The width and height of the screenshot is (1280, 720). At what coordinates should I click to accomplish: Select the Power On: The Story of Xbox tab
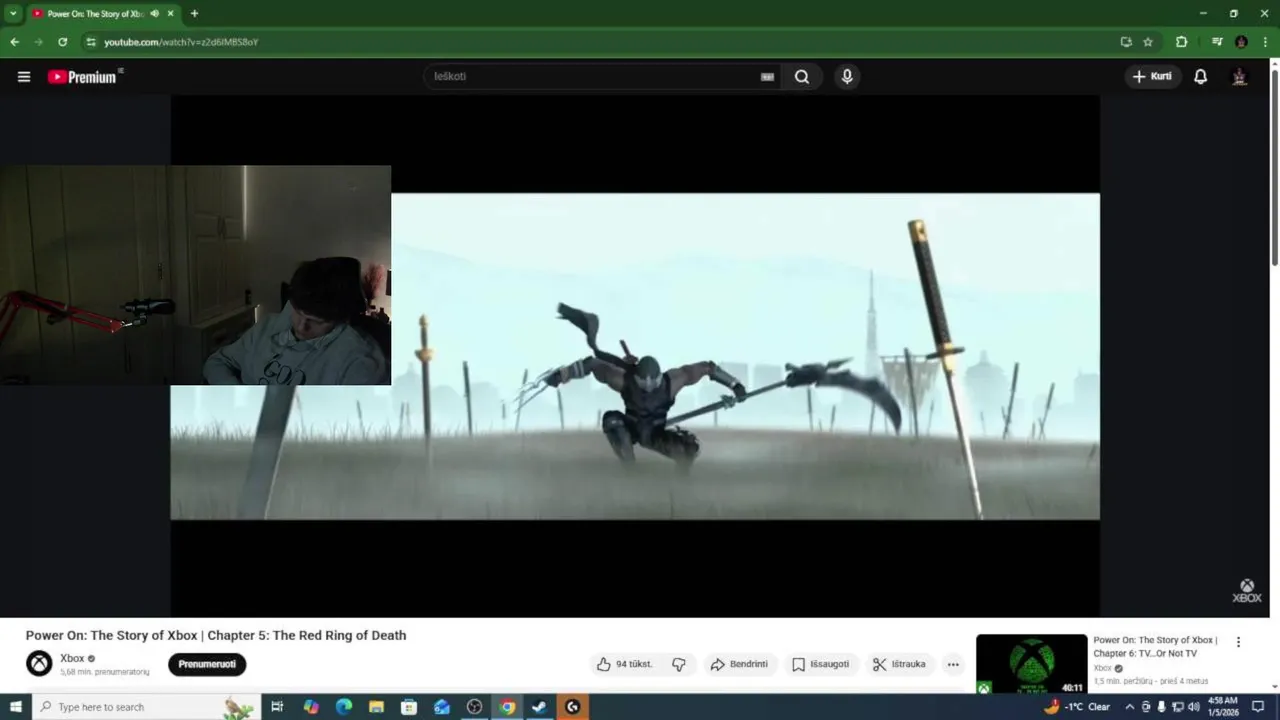point(96,14)
